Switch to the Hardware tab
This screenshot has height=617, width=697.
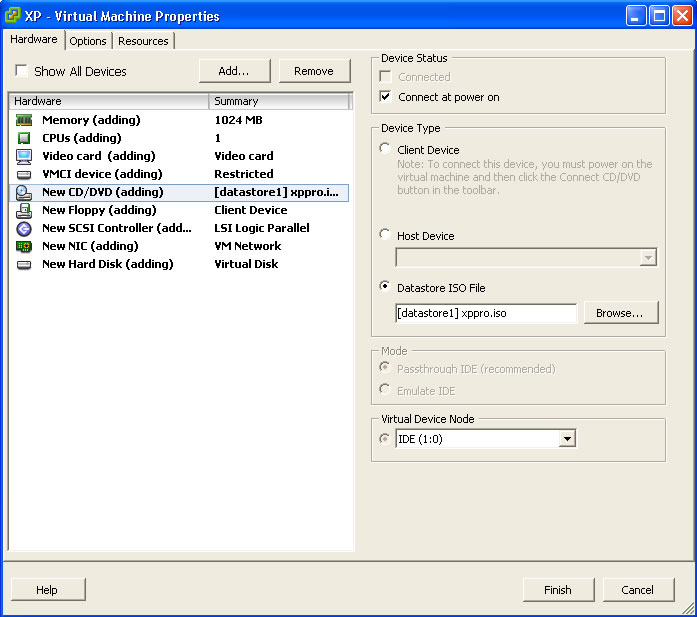click(x=34, y=40)
